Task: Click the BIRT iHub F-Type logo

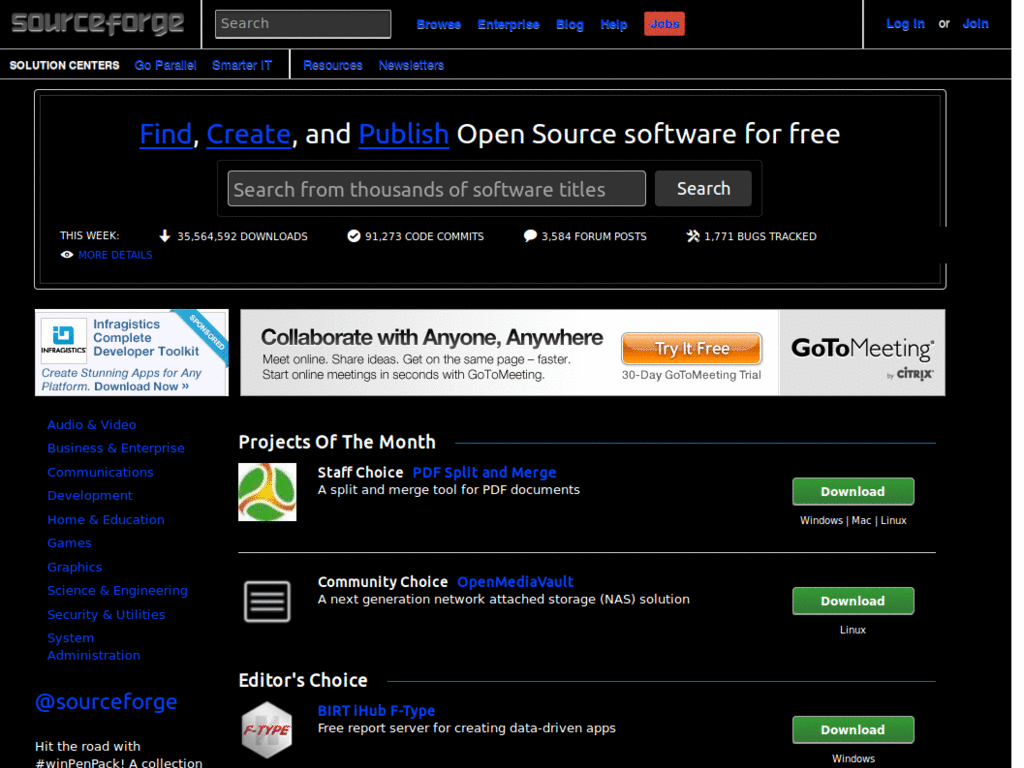Action: (266, 730)
